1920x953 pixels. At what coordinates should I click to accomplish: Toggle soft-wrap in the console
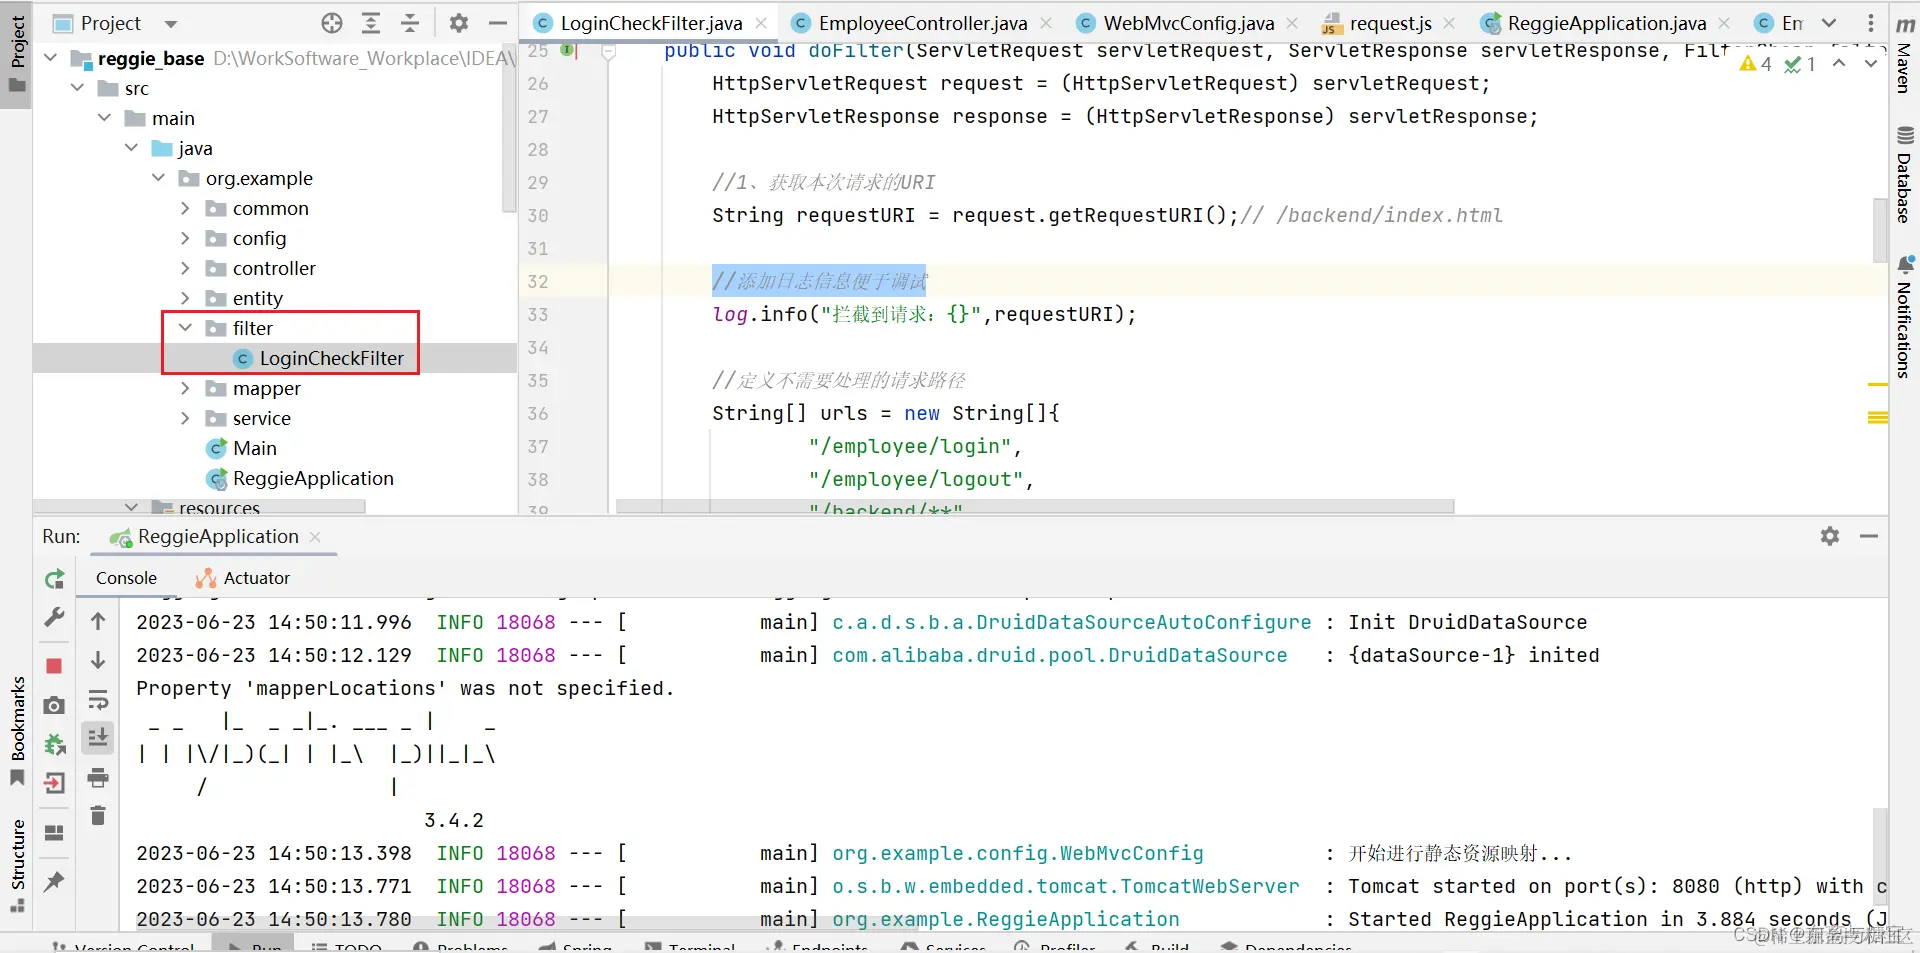point(98,699)
